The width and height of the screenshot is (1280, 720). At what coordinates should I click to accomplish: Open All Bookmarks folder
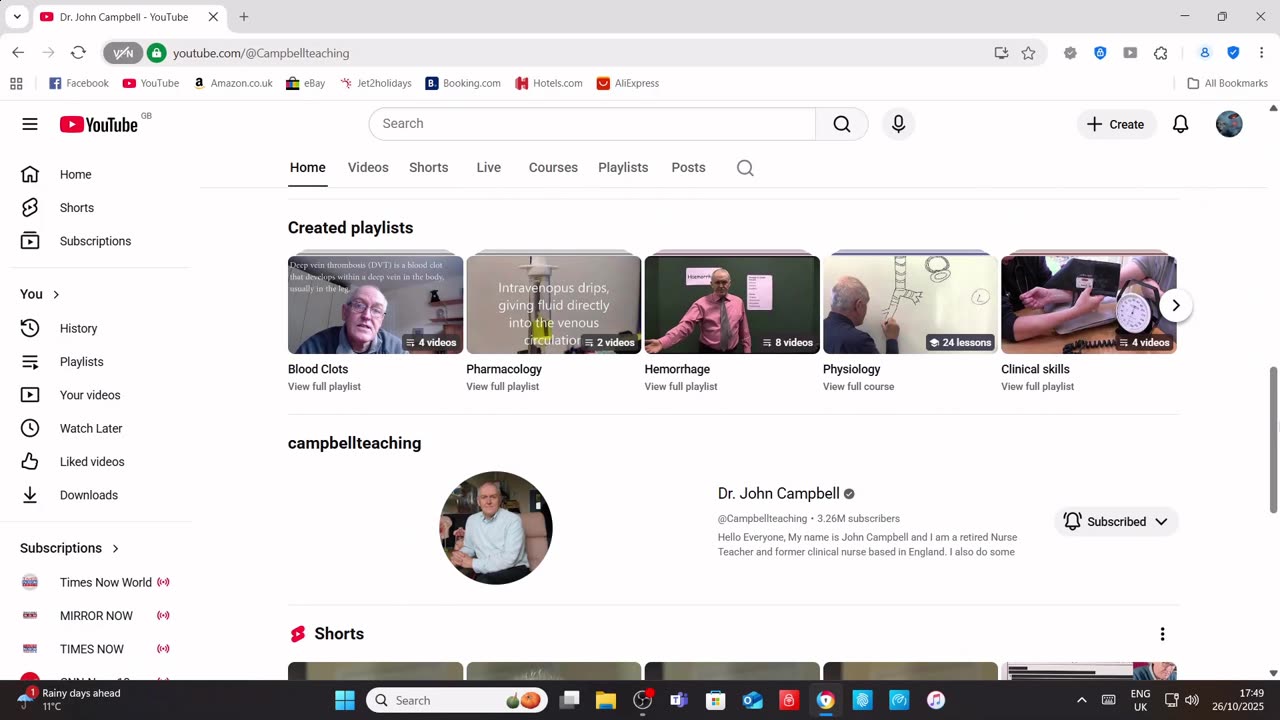1227,83
